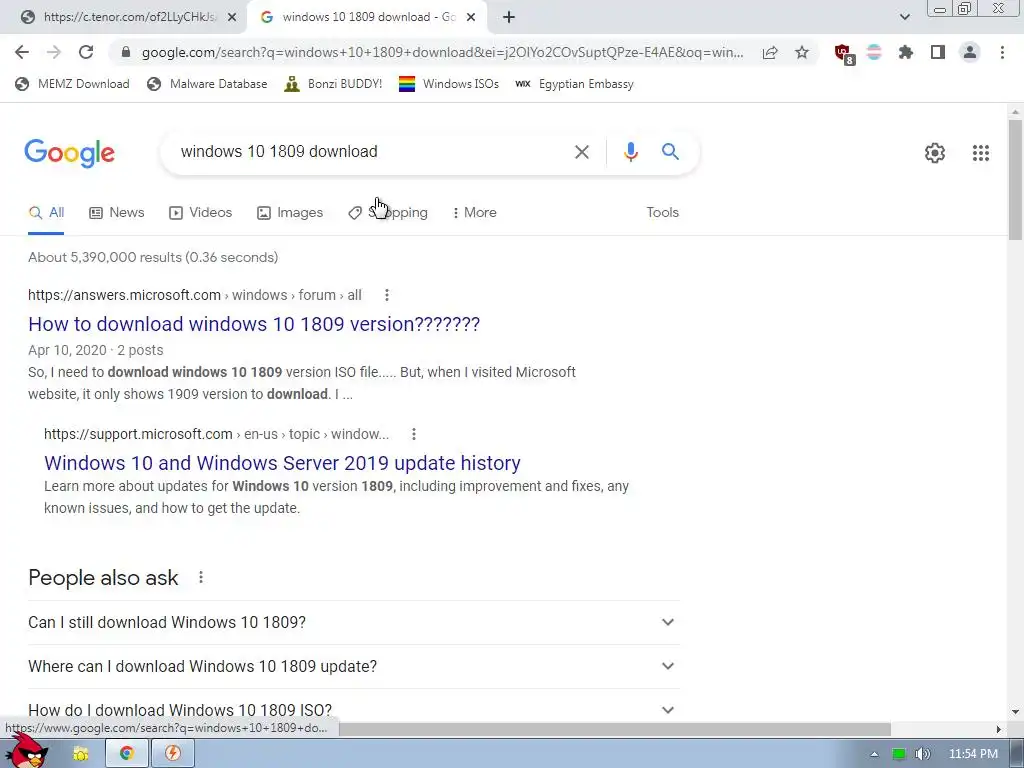
Task: View site info padlock icon
Action: pos(126,52)
